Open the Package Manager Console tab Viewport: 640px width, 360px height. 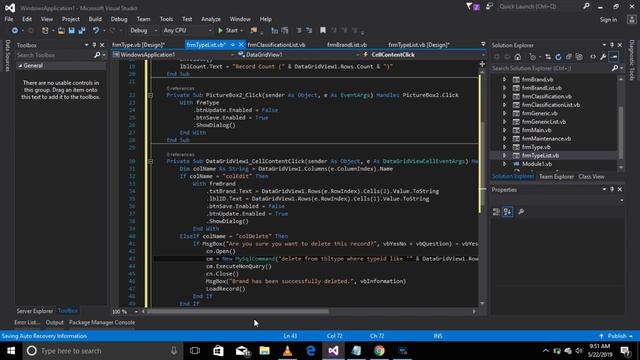(102, 322)
